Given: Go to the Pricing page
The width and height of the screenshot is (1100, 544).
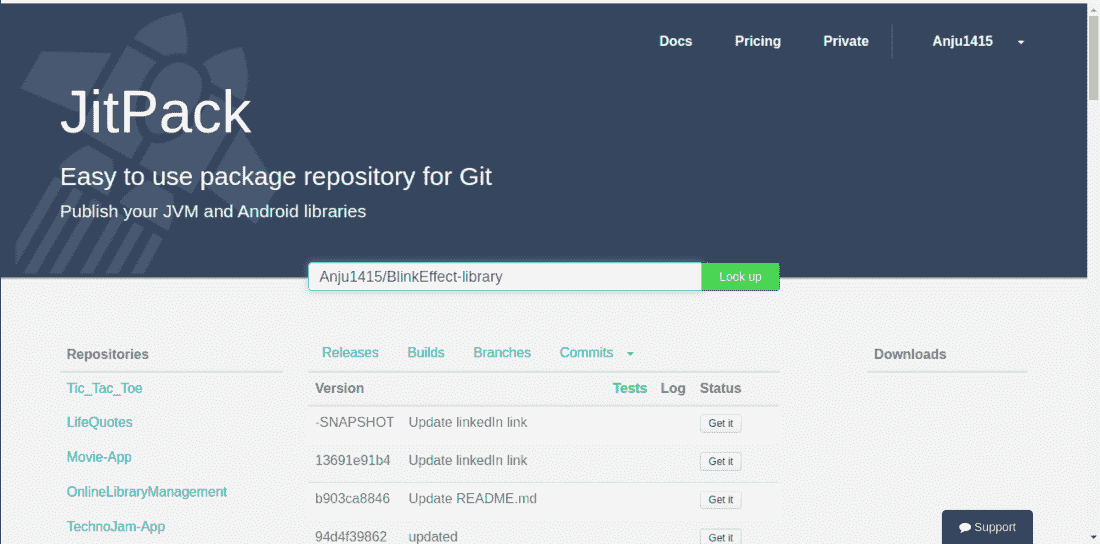Looking at the screenshot, I should click(x=757, y=41).
